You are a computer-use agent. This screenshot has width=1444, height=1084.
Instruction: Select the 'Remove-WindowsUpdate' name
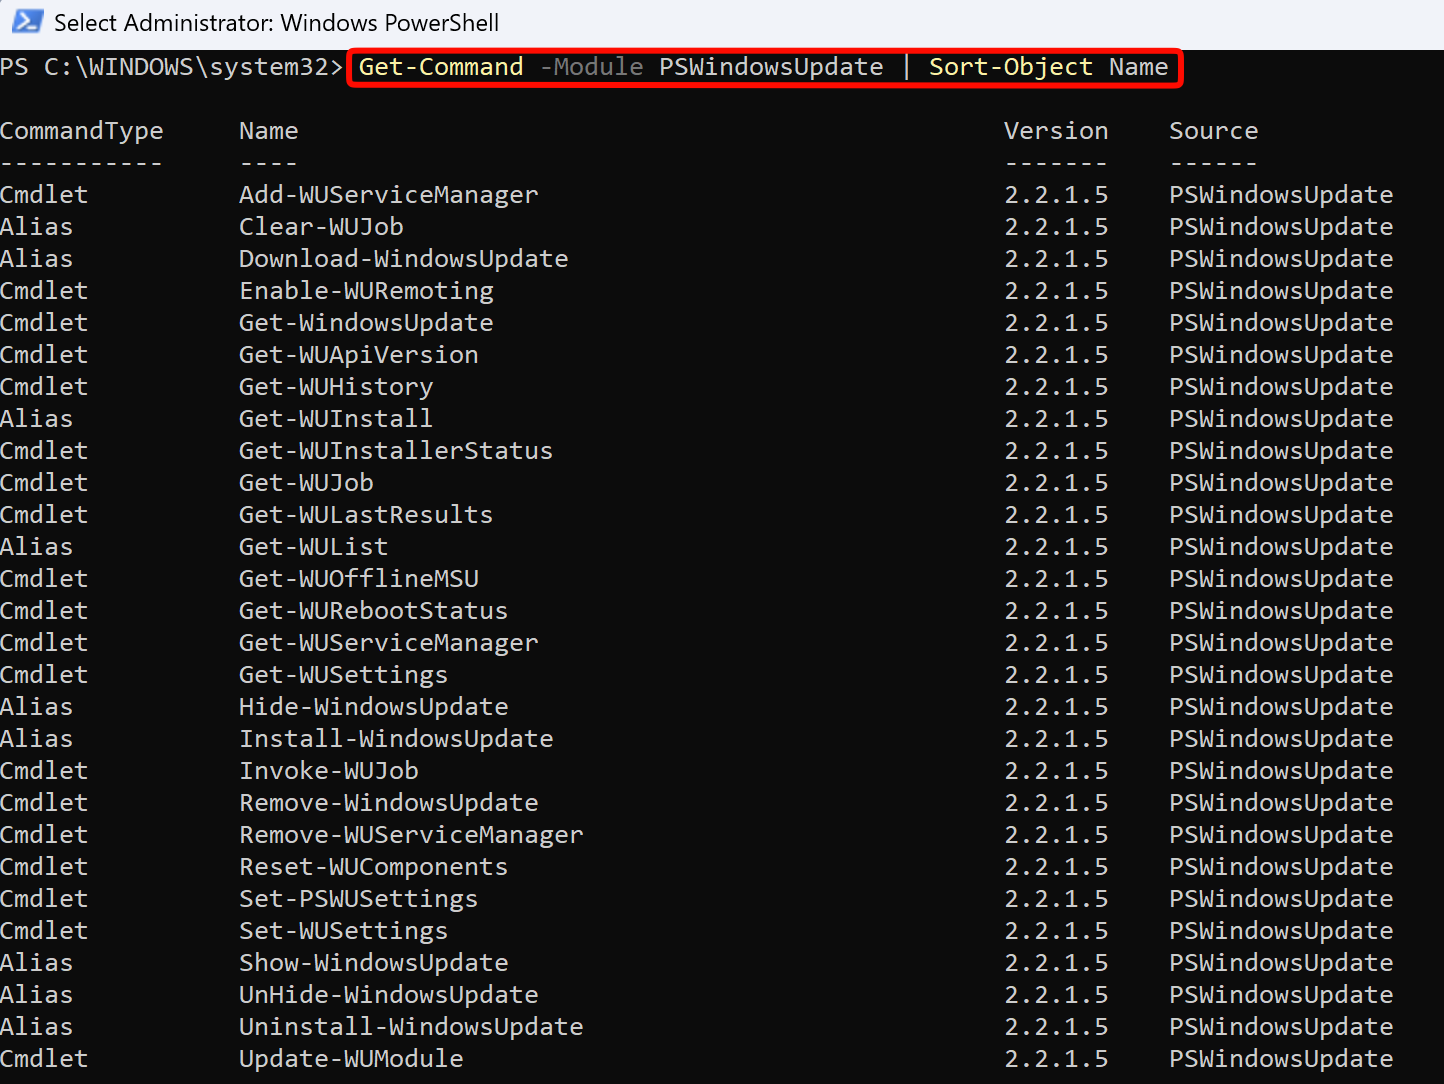[389, 803]
